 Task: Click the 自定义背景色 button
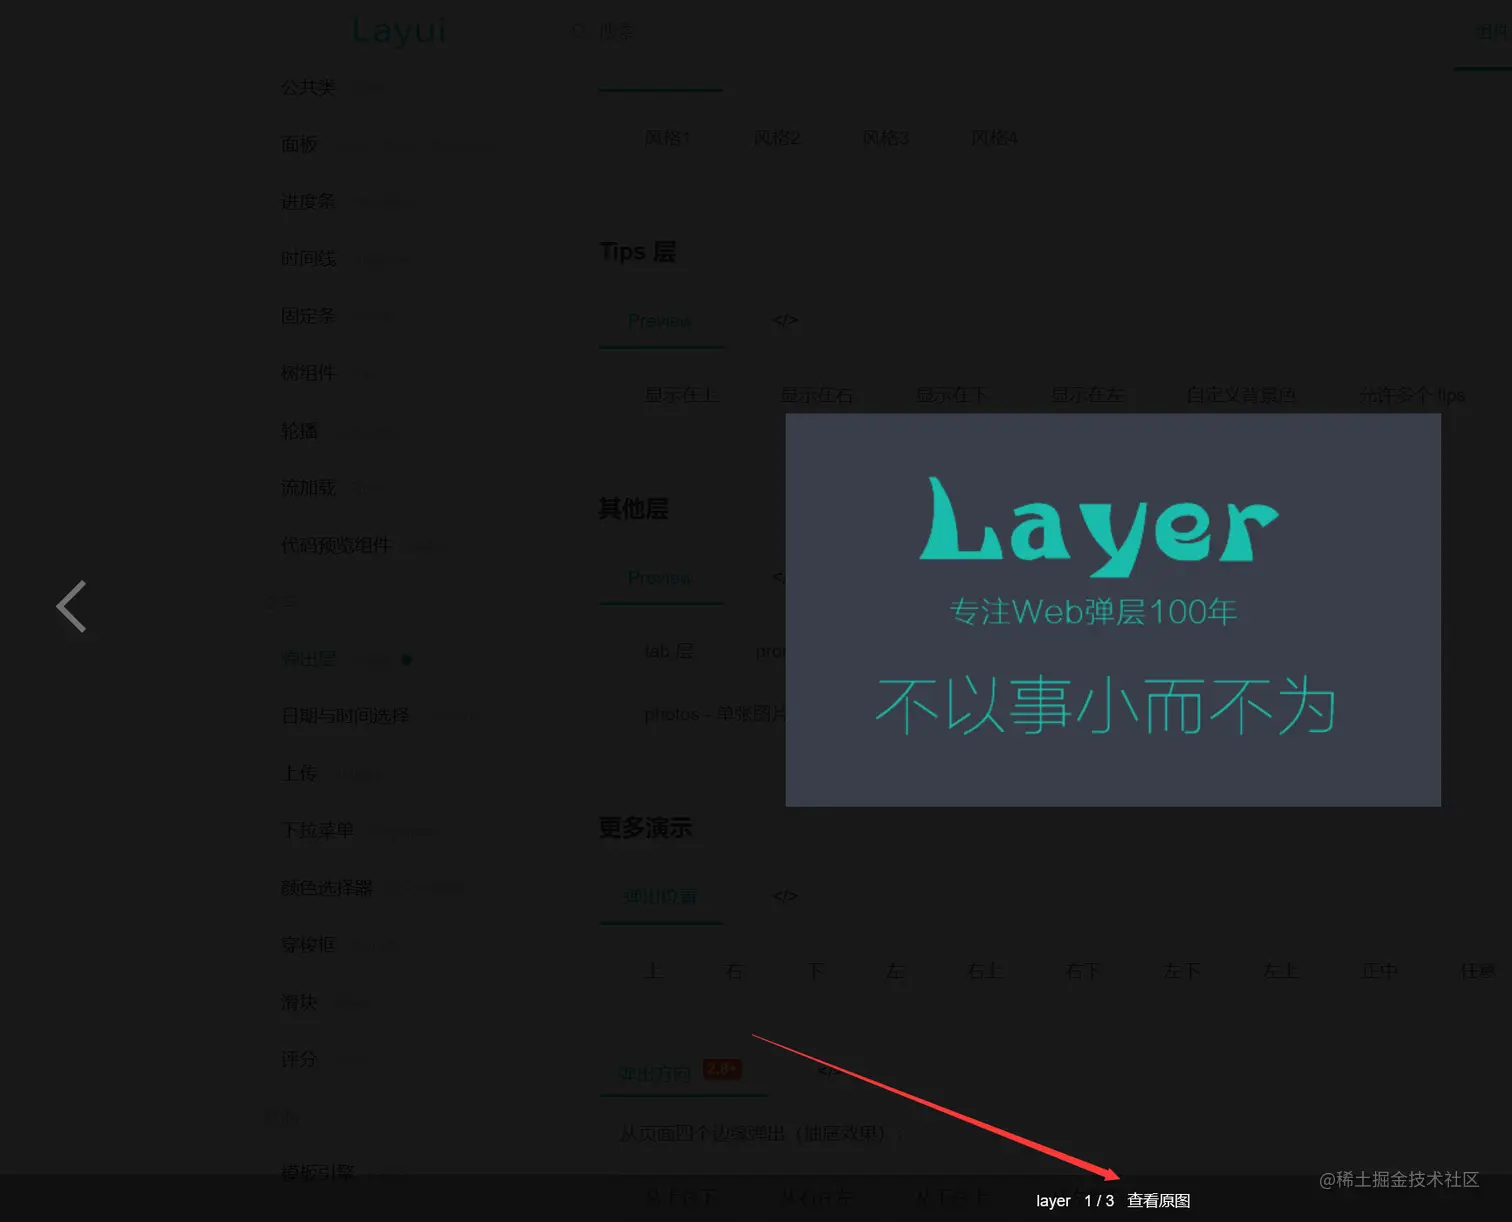[x=1240, y=395]
